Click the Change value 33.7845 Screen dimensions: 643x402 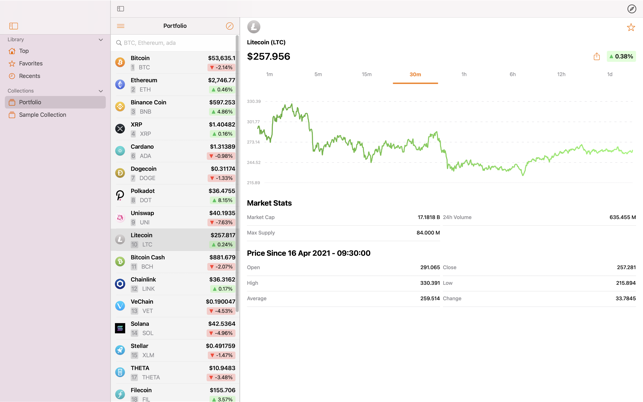pos(626,298)
